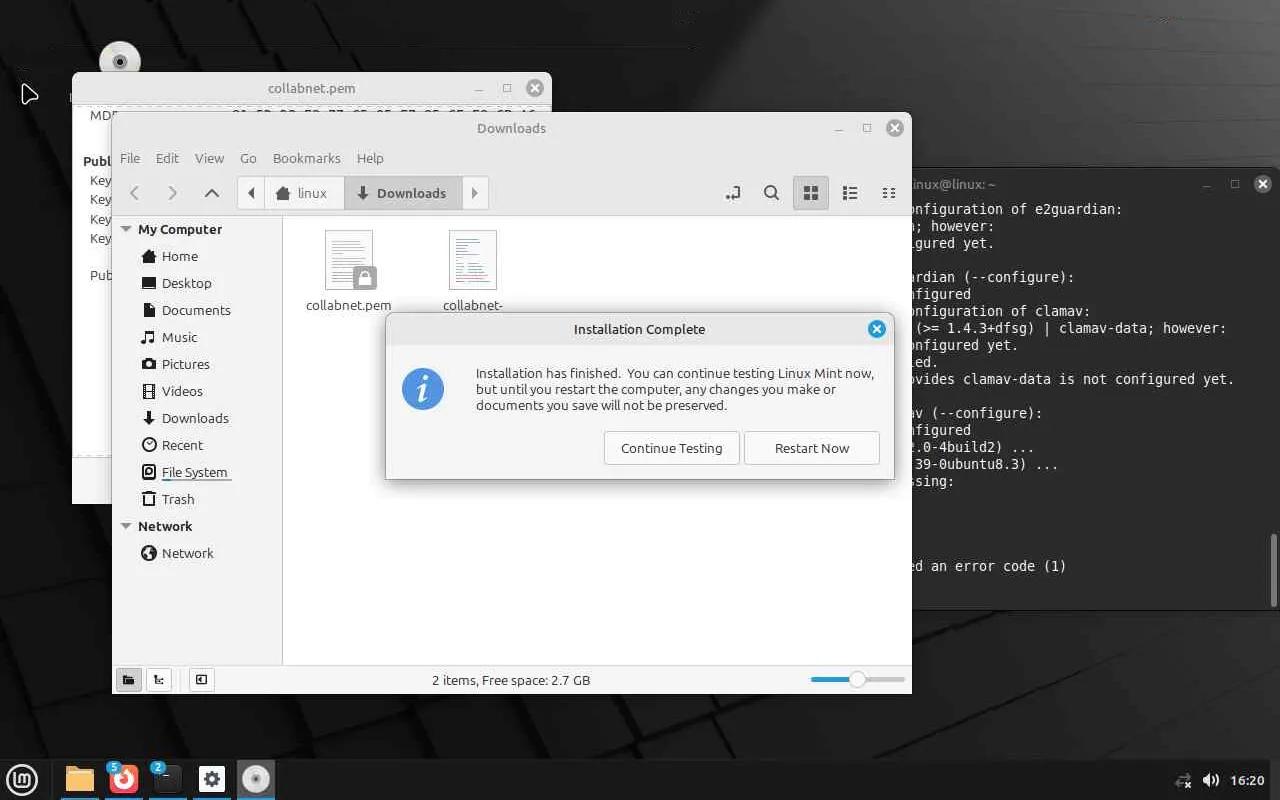Show the tree view via status bar button
1280x800 pixels.
click(x=159, y=680)
